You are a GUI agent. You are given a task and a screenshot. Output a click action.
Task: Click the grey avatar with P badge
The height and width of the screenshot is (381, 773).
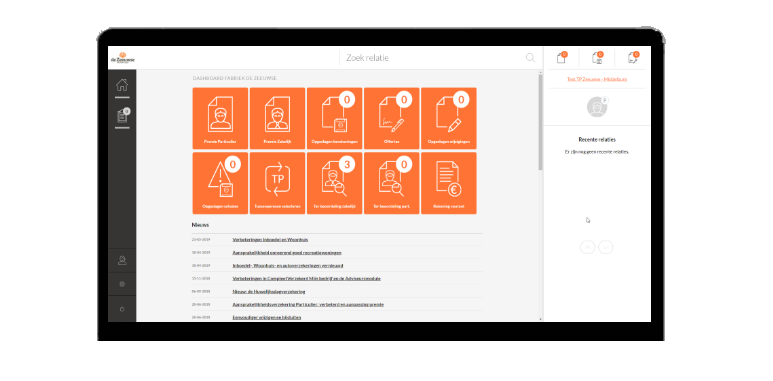pos(597,106)
